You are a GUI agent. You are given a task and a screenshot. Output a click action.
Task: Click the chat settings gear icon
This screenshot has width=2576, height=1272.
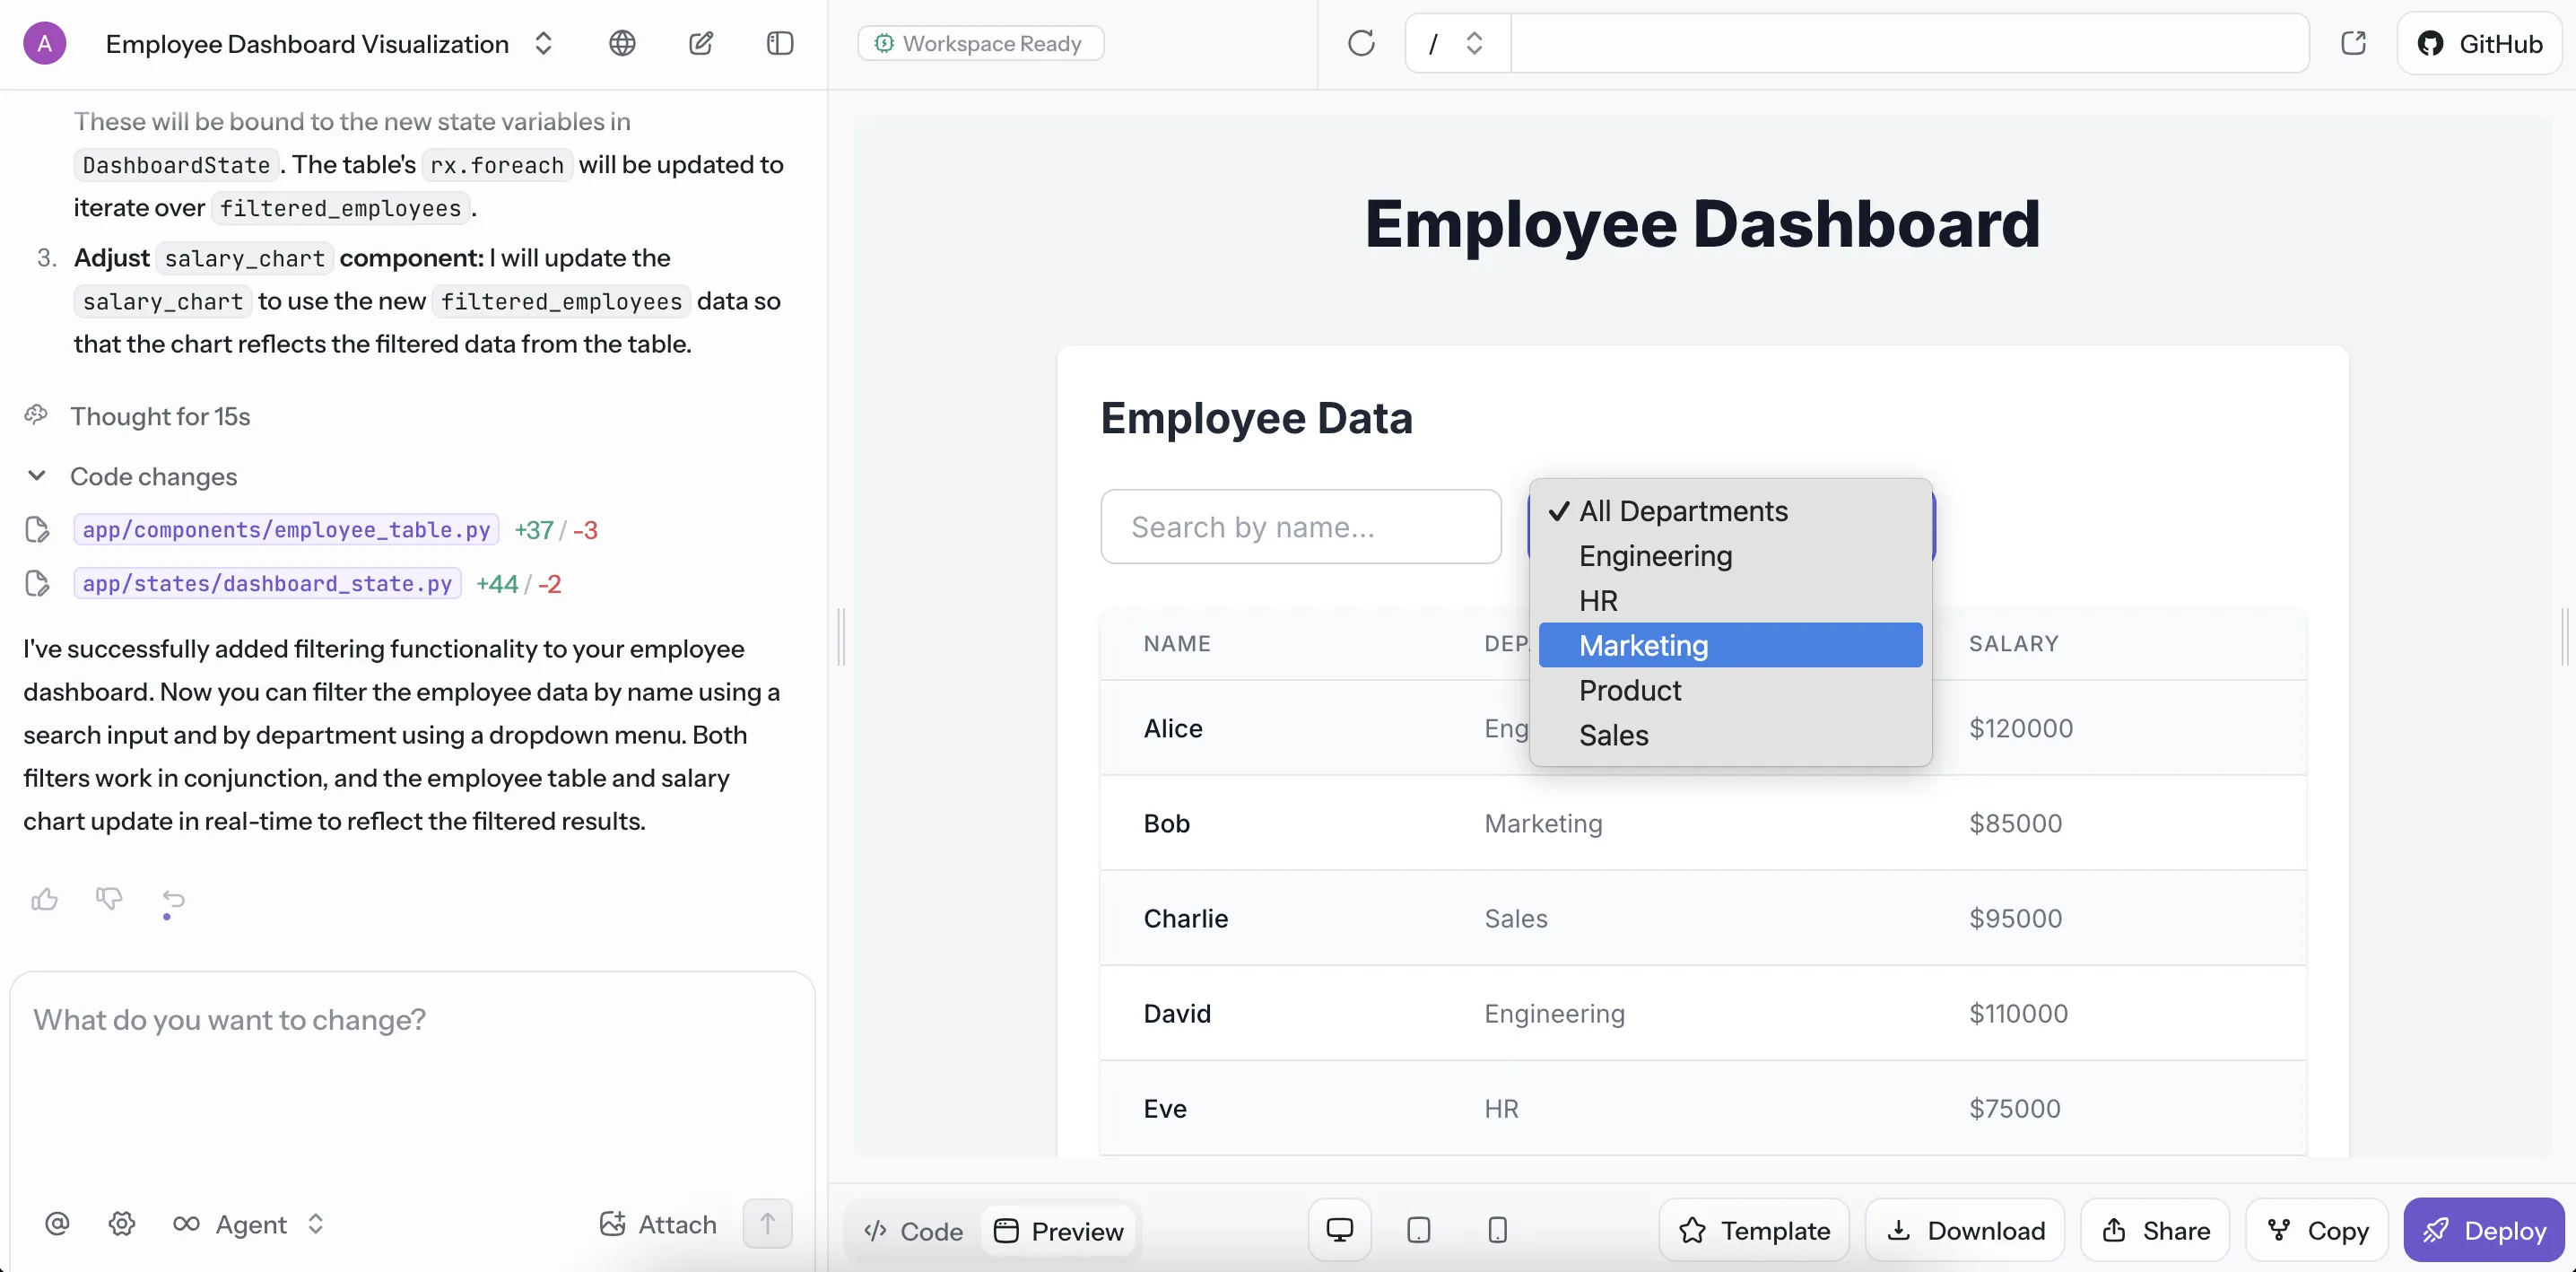(122, 1223)
